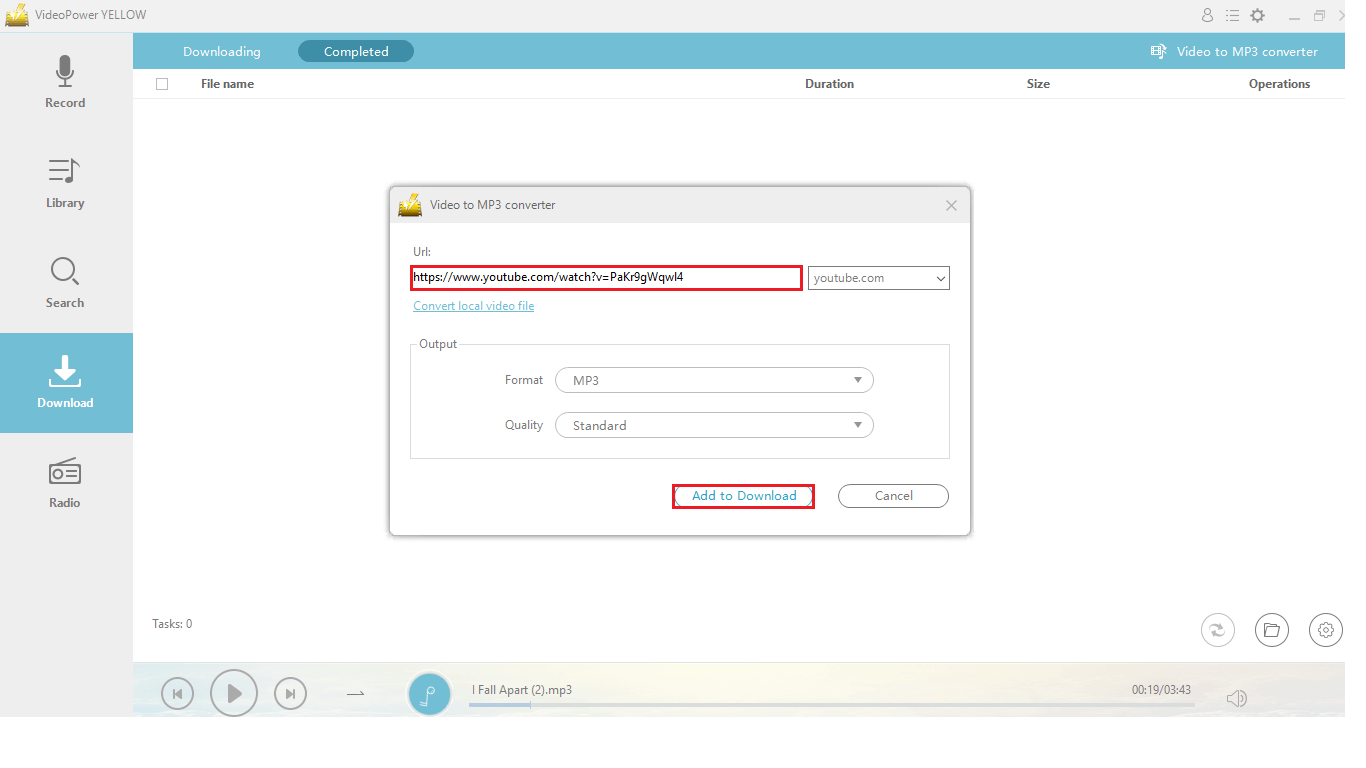The height and width of the screenshot is (768, 1366).
Task: Click the VideoPower YELLOW app logo
Action: [16, 15]
